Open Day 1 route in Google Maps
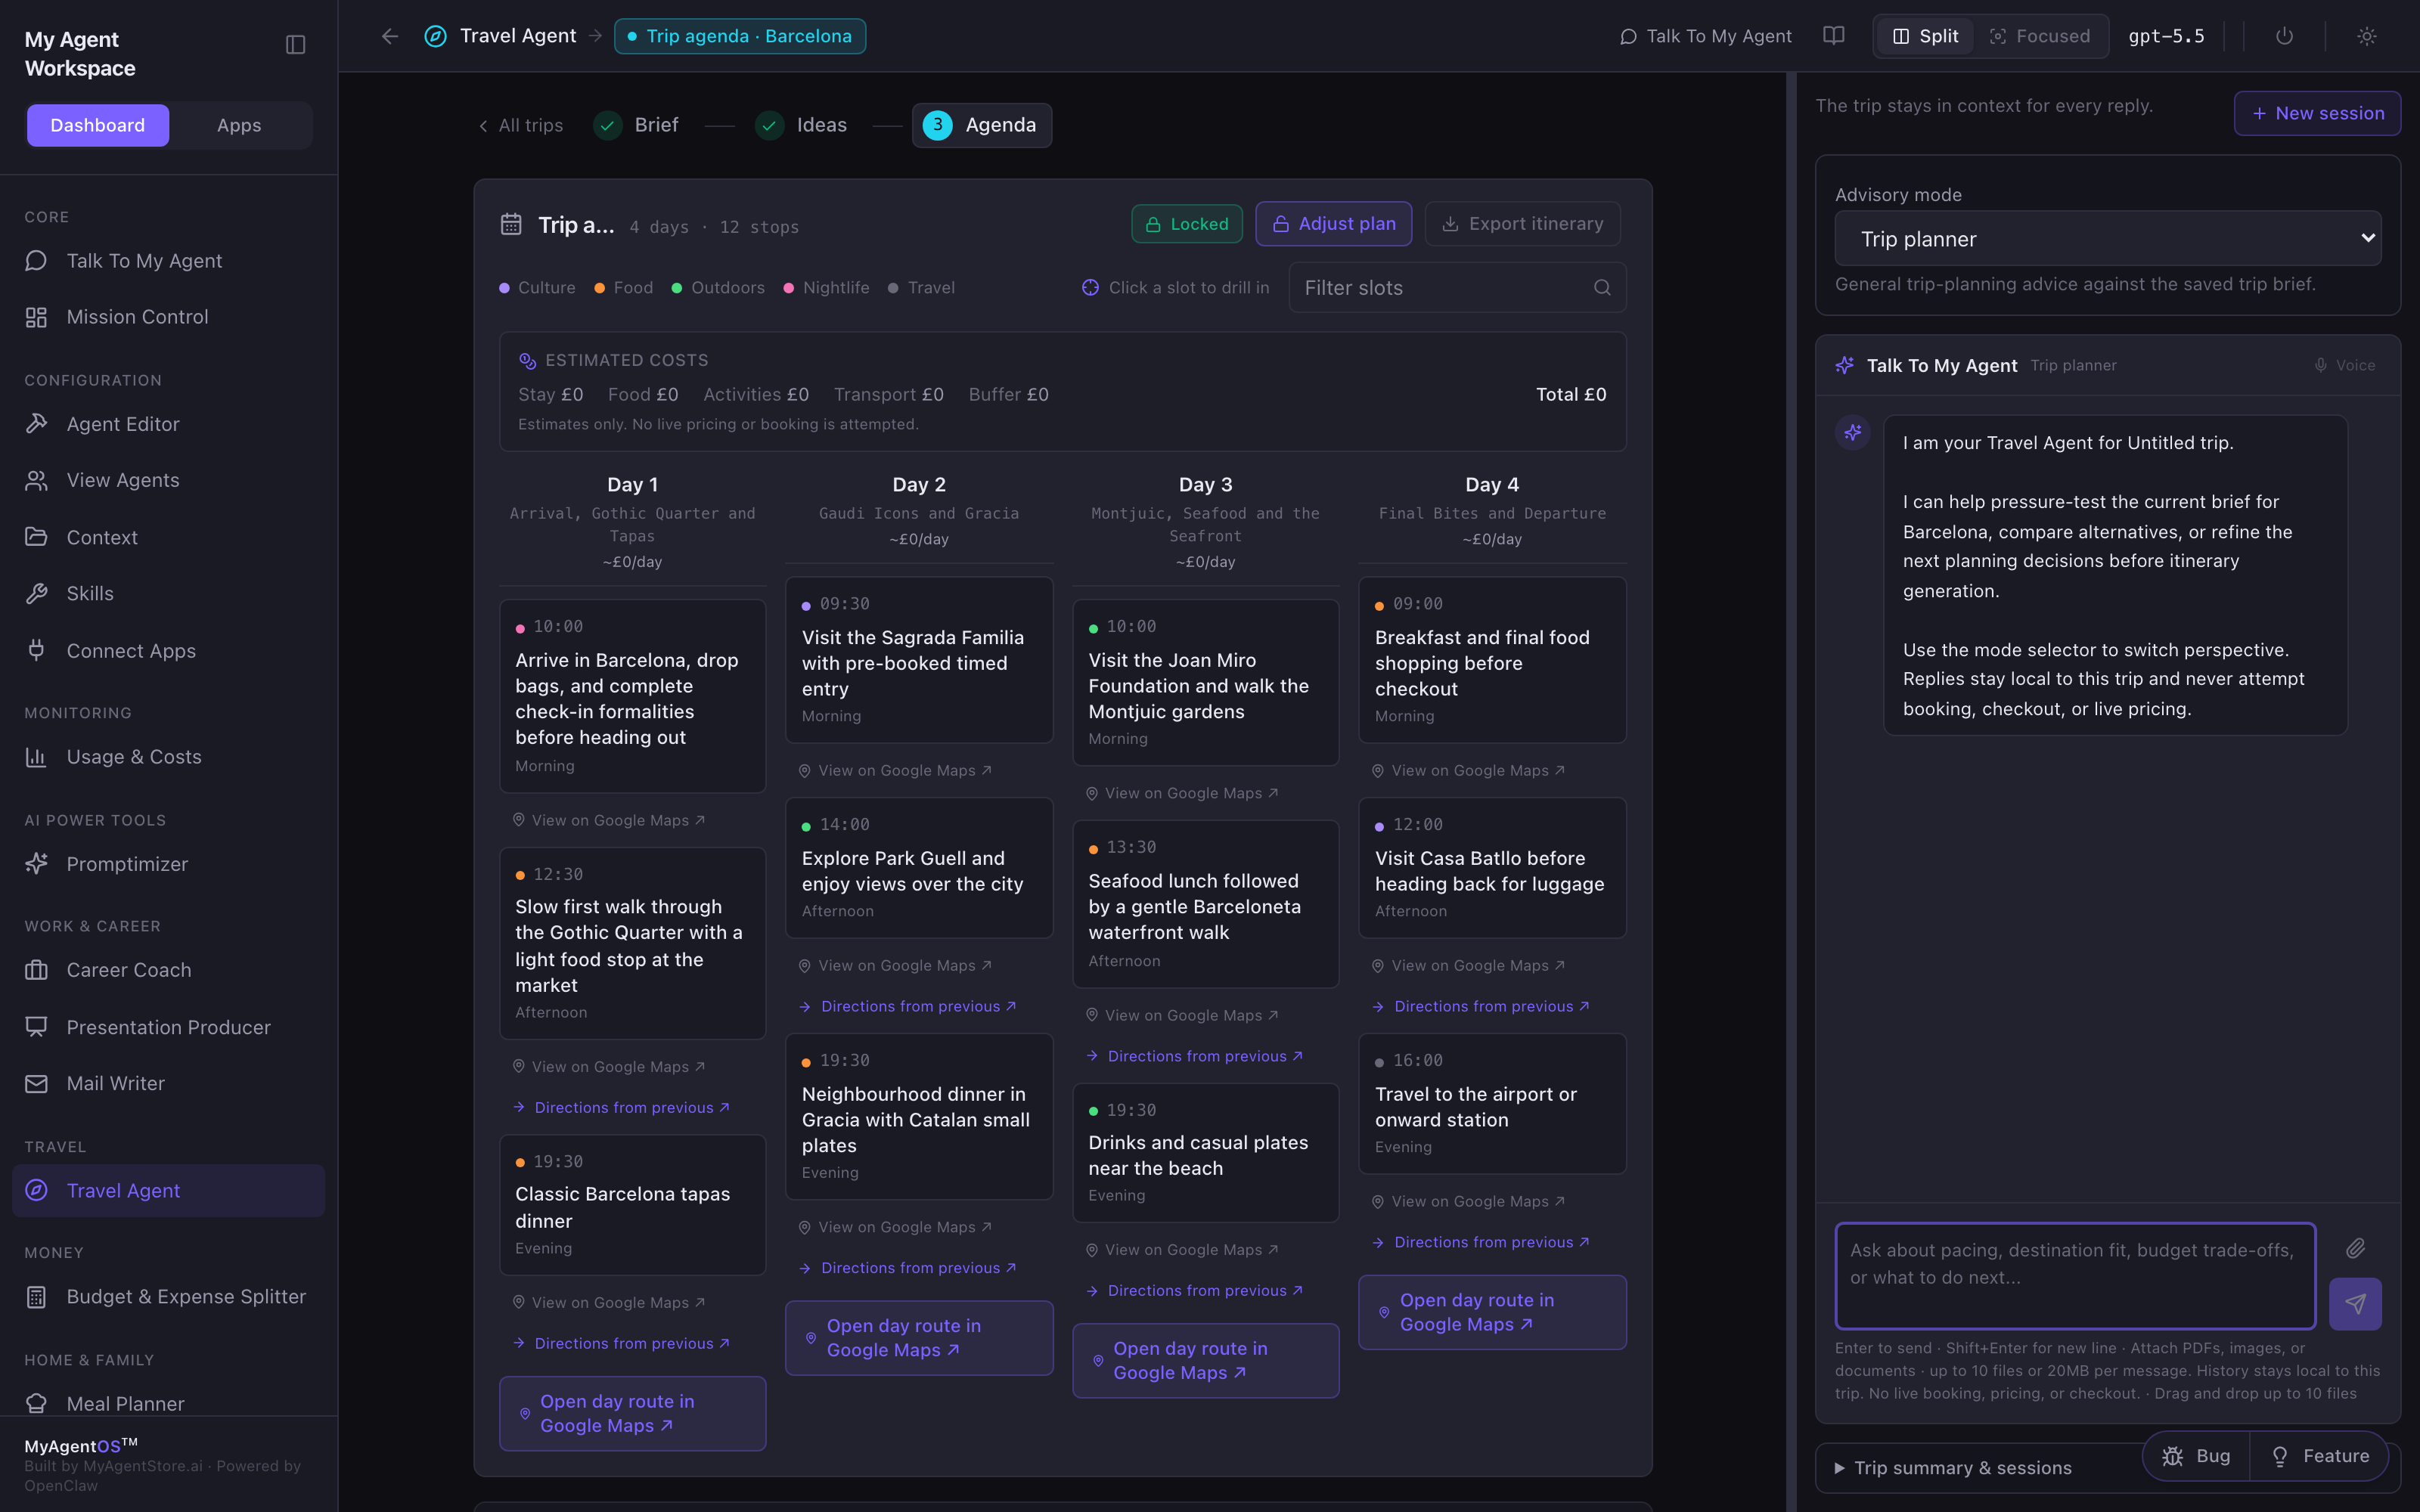2420x1512 pixels. point(633,1414)
